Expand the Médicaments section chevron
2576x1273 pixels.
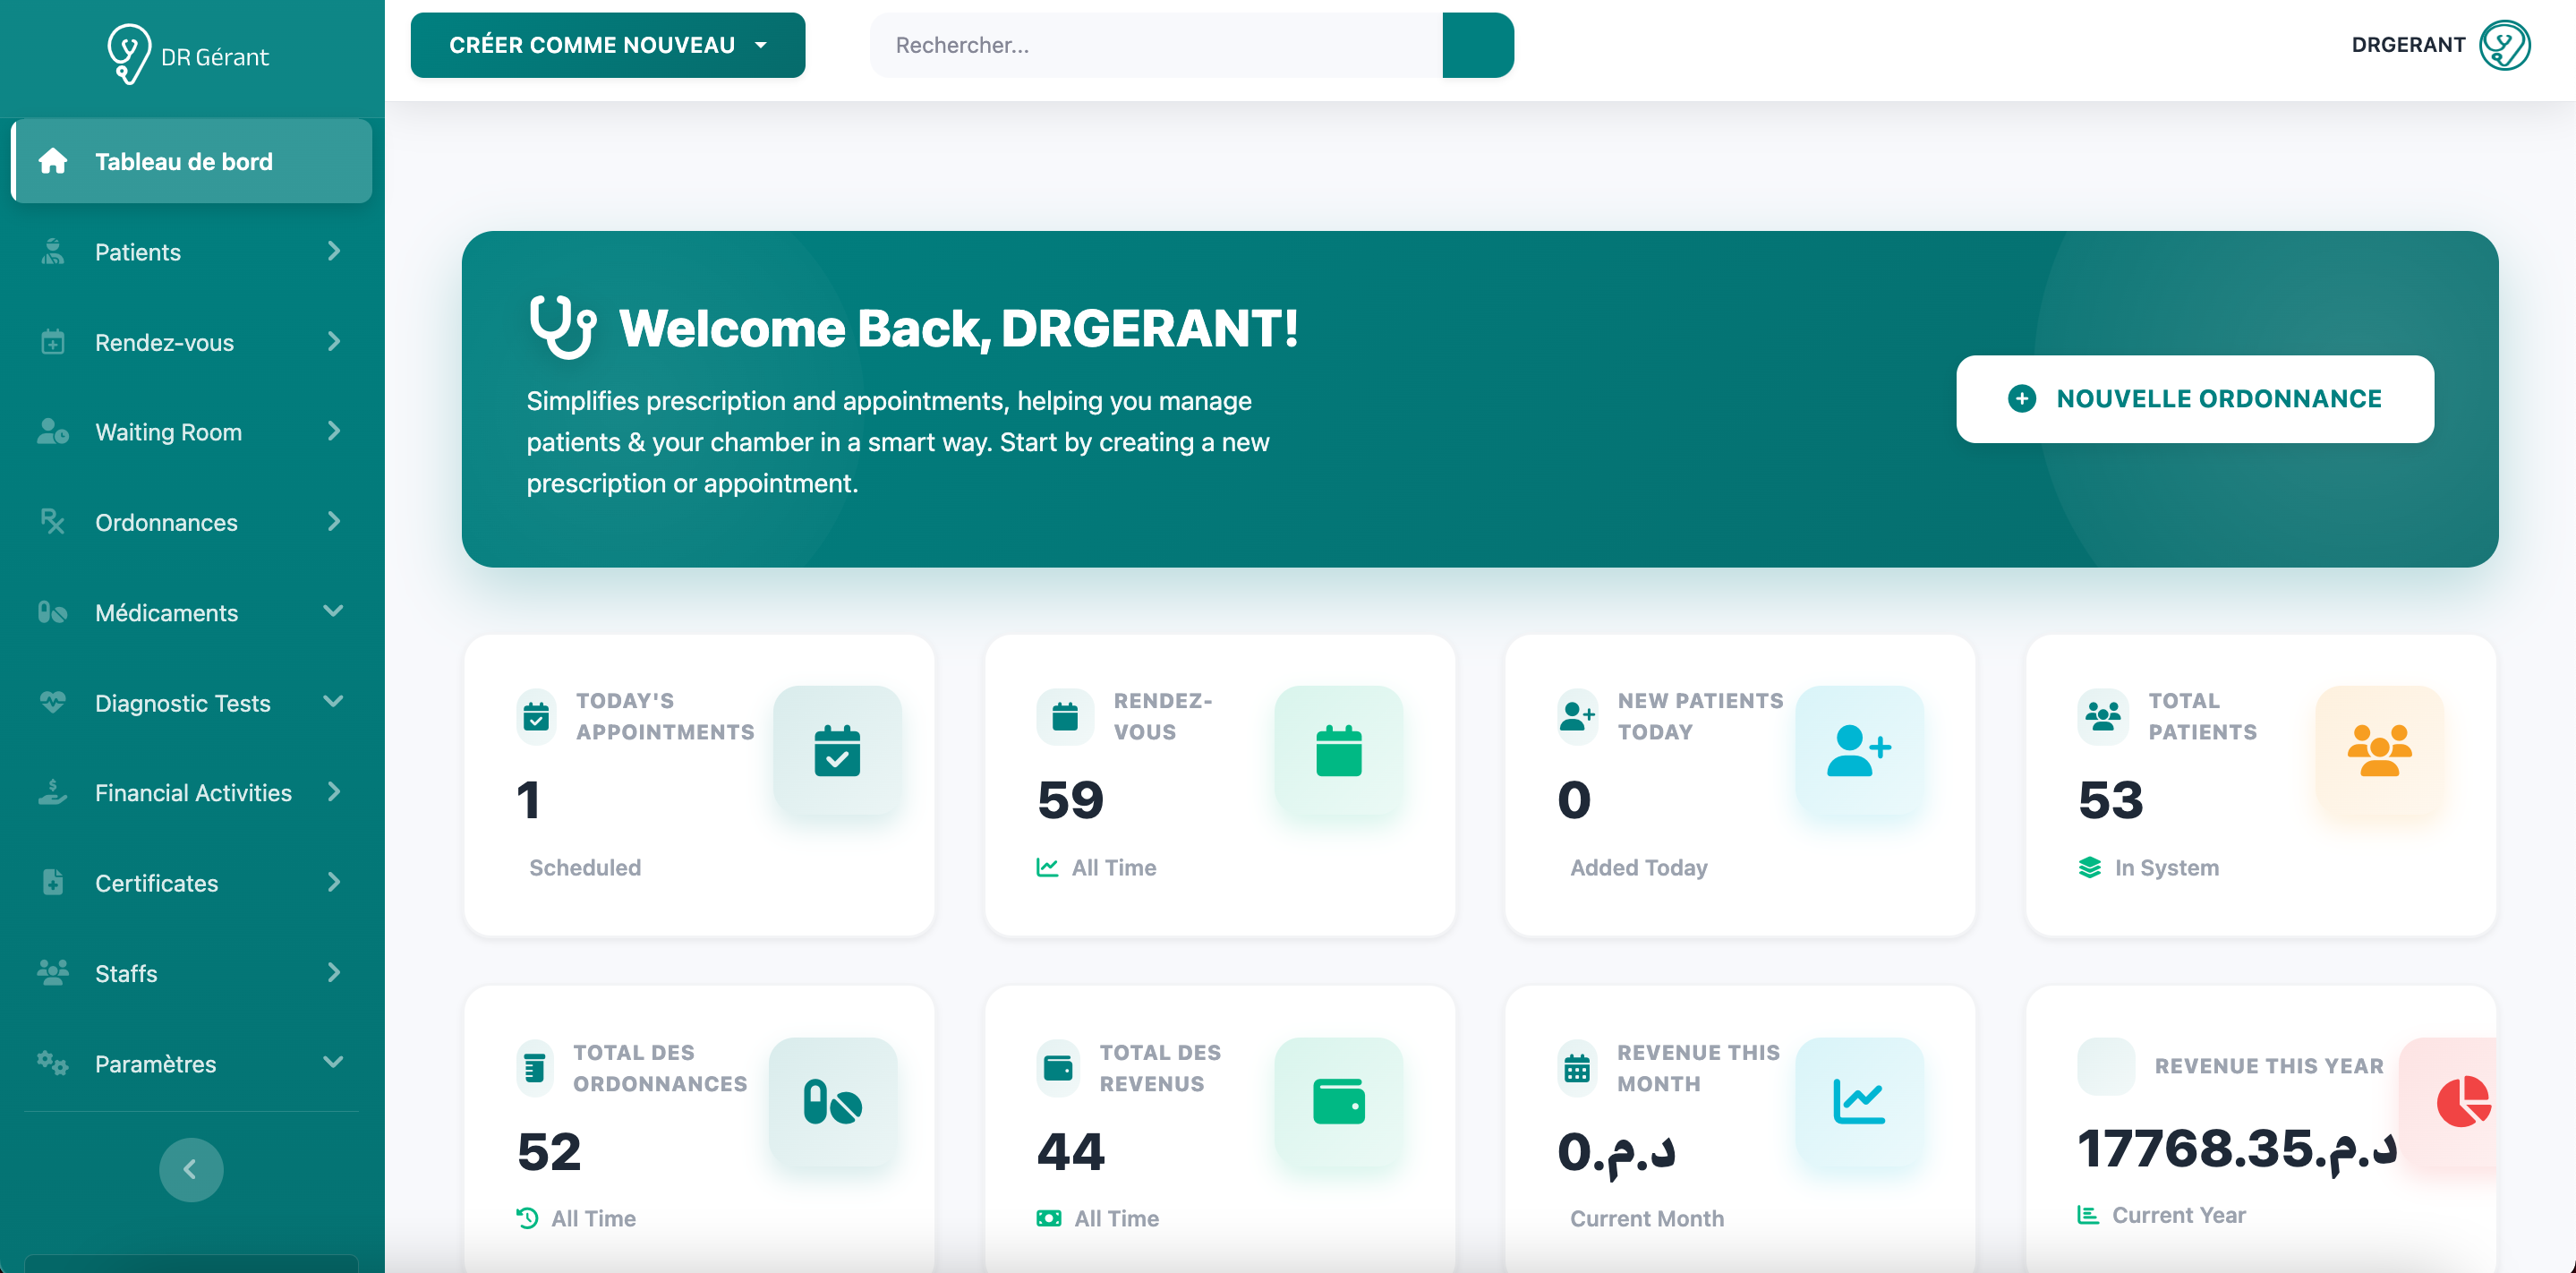[x=333, y=611]
